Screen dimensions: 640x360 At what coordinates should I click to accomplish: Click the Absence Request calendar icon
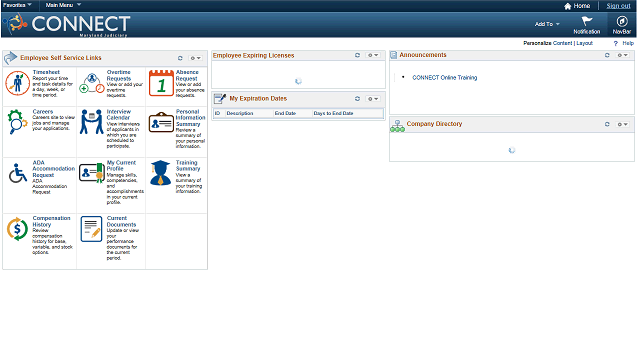pos(161,83)
